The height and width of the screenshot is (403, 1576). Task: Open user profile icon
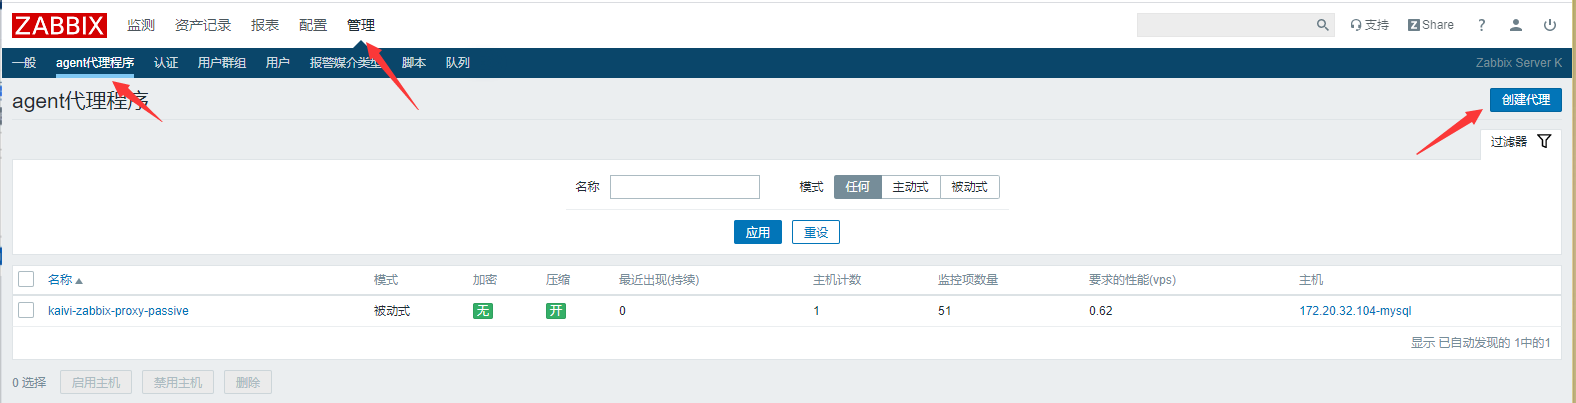tap(1516, 25)
